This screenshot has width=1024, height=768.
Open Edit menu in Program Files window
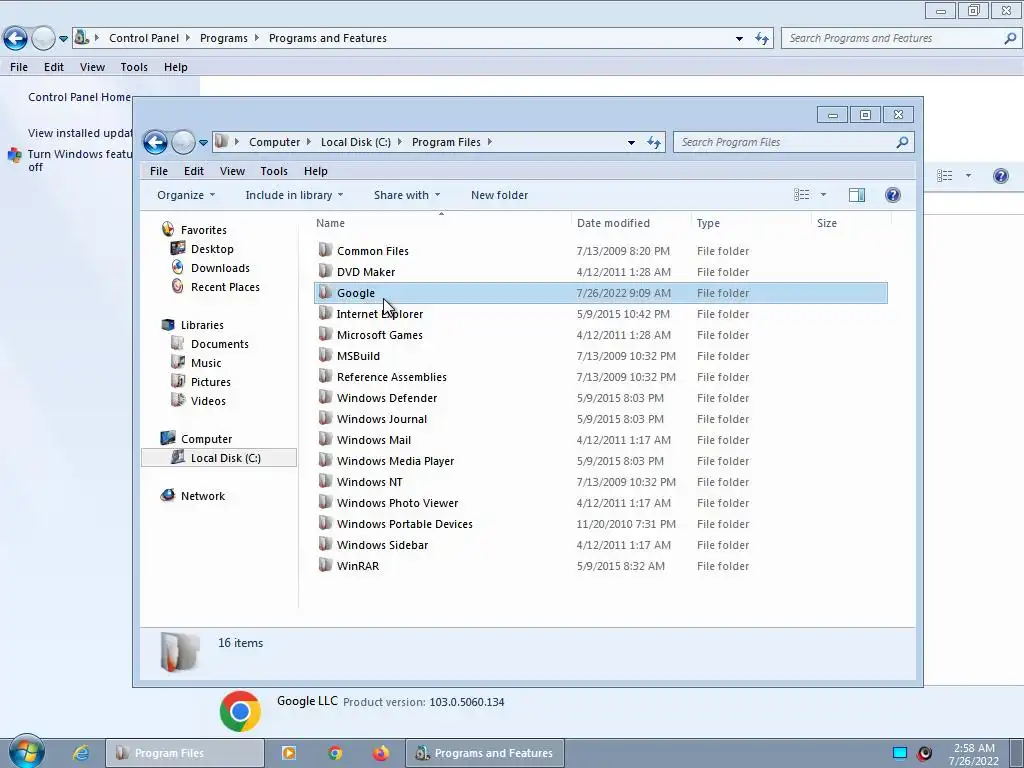point(193,171)
